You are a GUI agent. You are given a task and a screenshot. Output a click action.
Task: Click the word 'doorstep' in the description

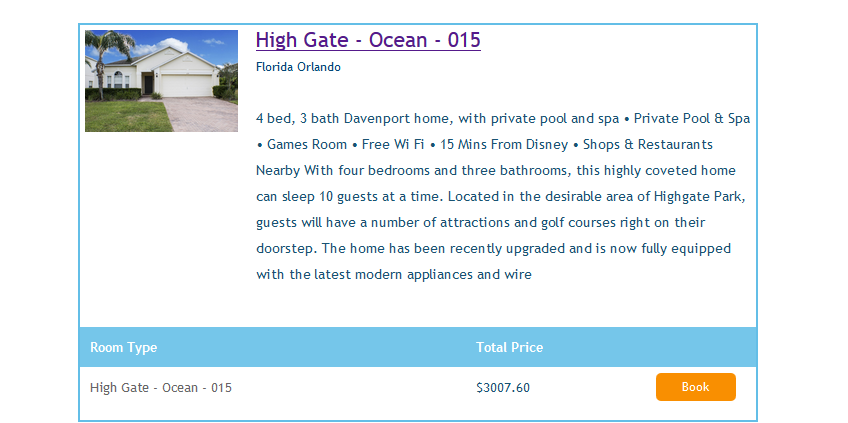click(x=285, y=248)
